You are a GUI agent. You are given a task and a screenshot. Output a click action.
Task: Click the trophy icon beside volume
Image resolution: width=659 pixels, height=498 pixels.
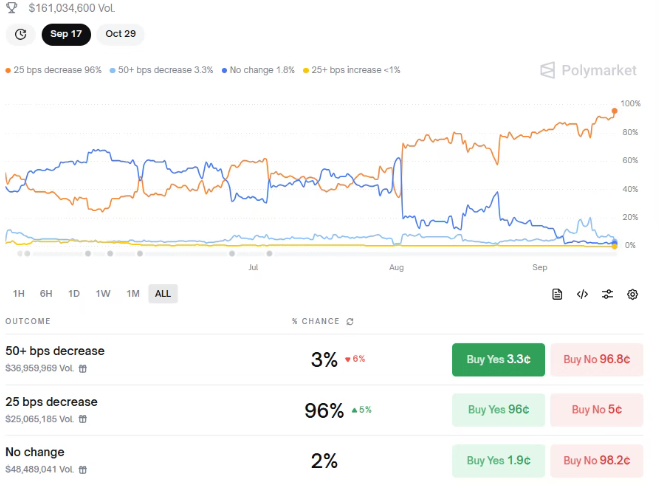coord(12,7)
